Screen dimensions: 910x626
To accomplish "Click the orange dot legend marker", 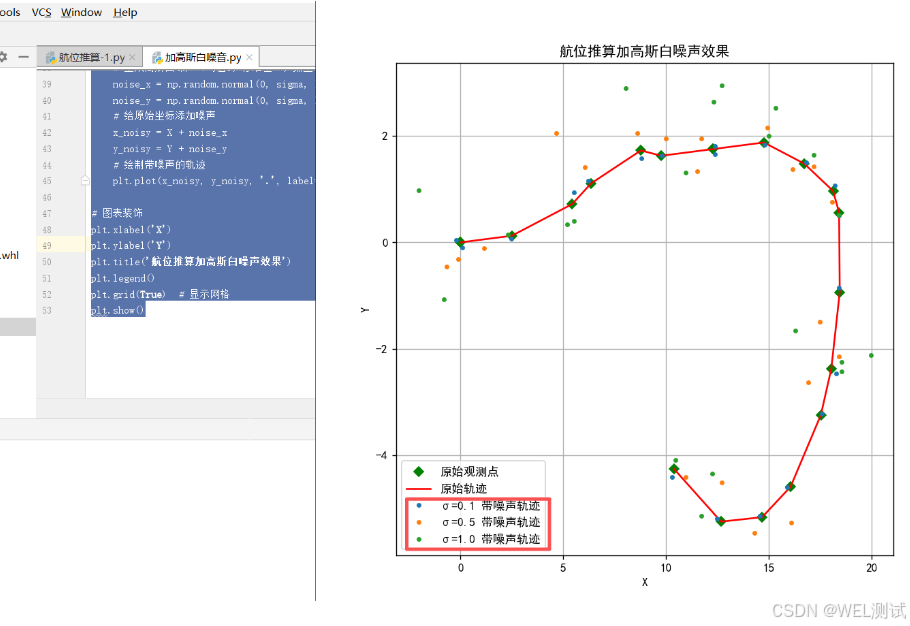I will pyautogui.click(x=419, y=522).
